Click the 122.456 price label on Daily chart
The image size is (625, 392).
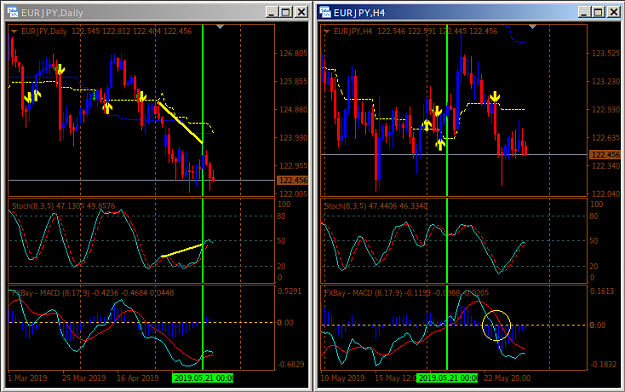[x=293, y=180]
